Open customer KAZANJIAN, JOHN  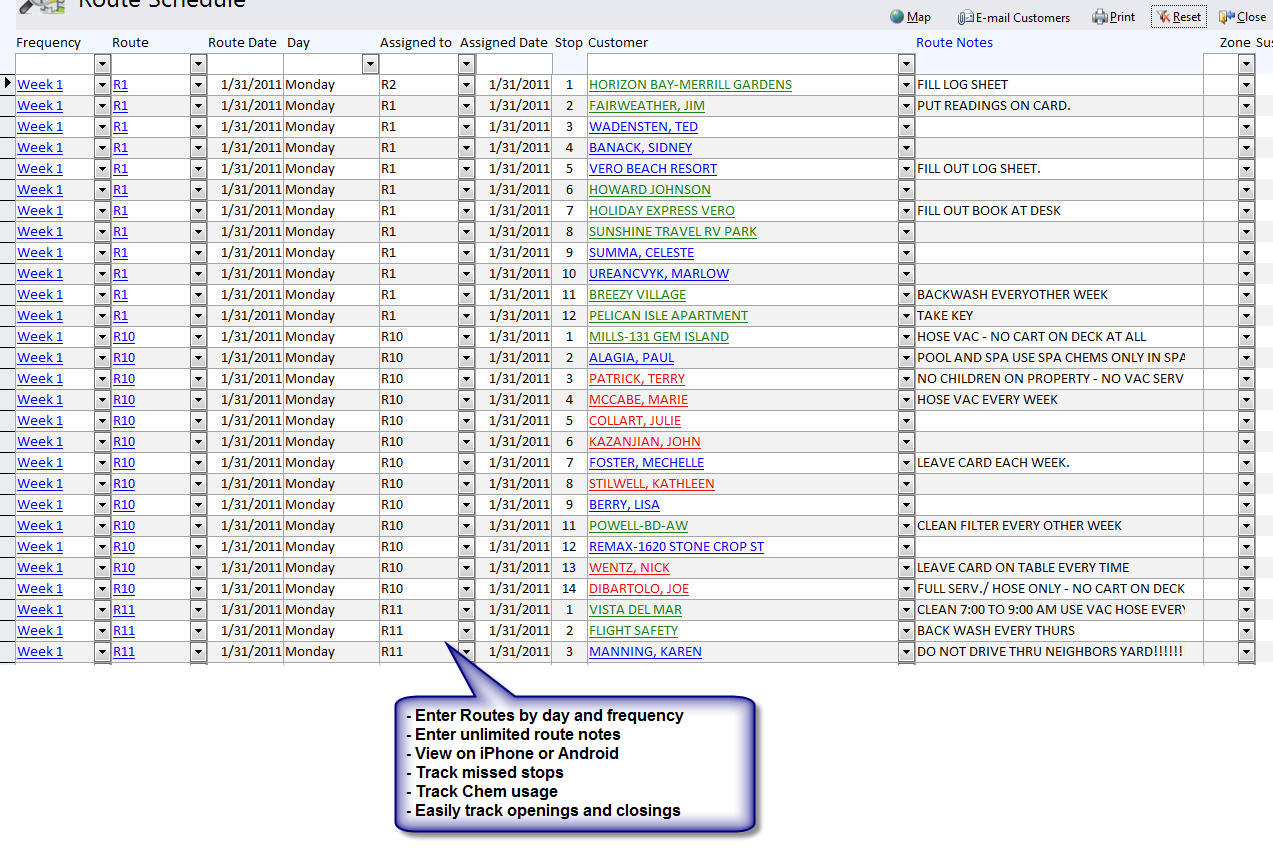click(644, 442)
